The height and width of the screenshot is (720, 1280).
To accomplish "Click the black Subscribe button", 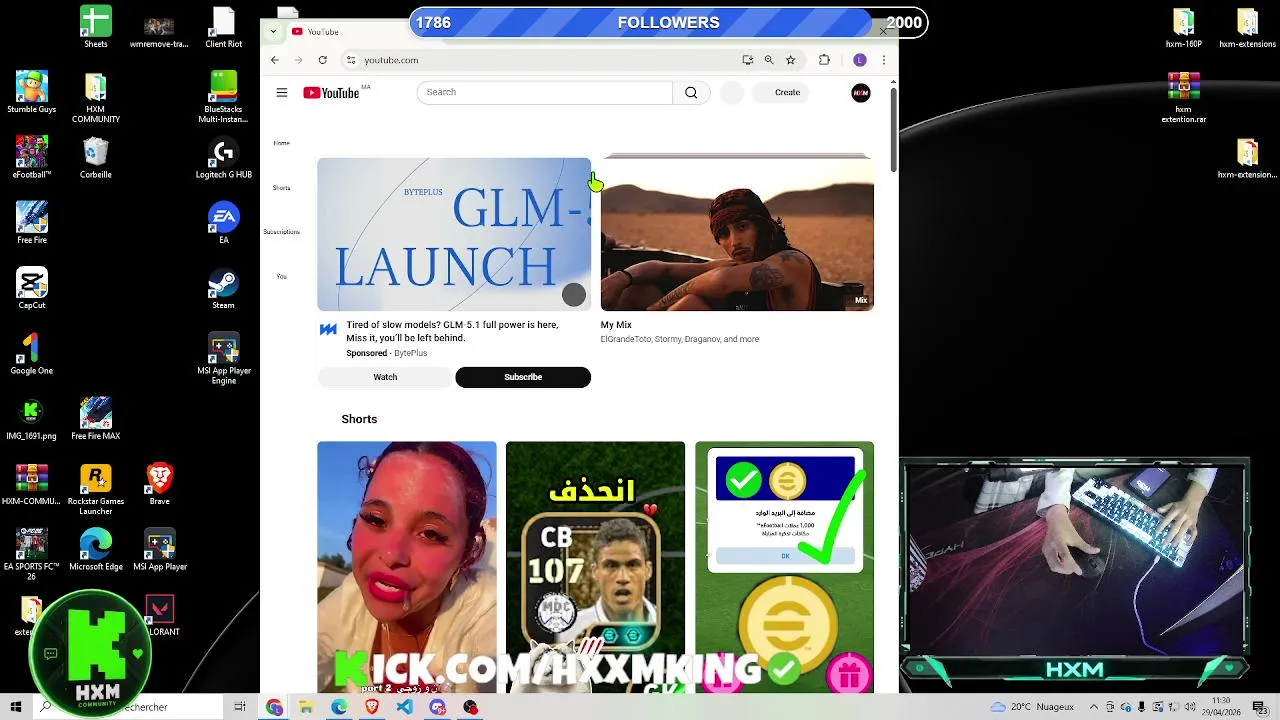I will (x=523, y=377).
